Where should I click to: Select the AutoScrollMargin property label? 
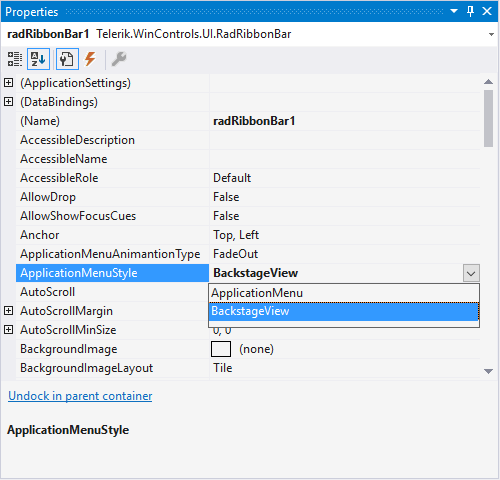[x=66, y=311]
